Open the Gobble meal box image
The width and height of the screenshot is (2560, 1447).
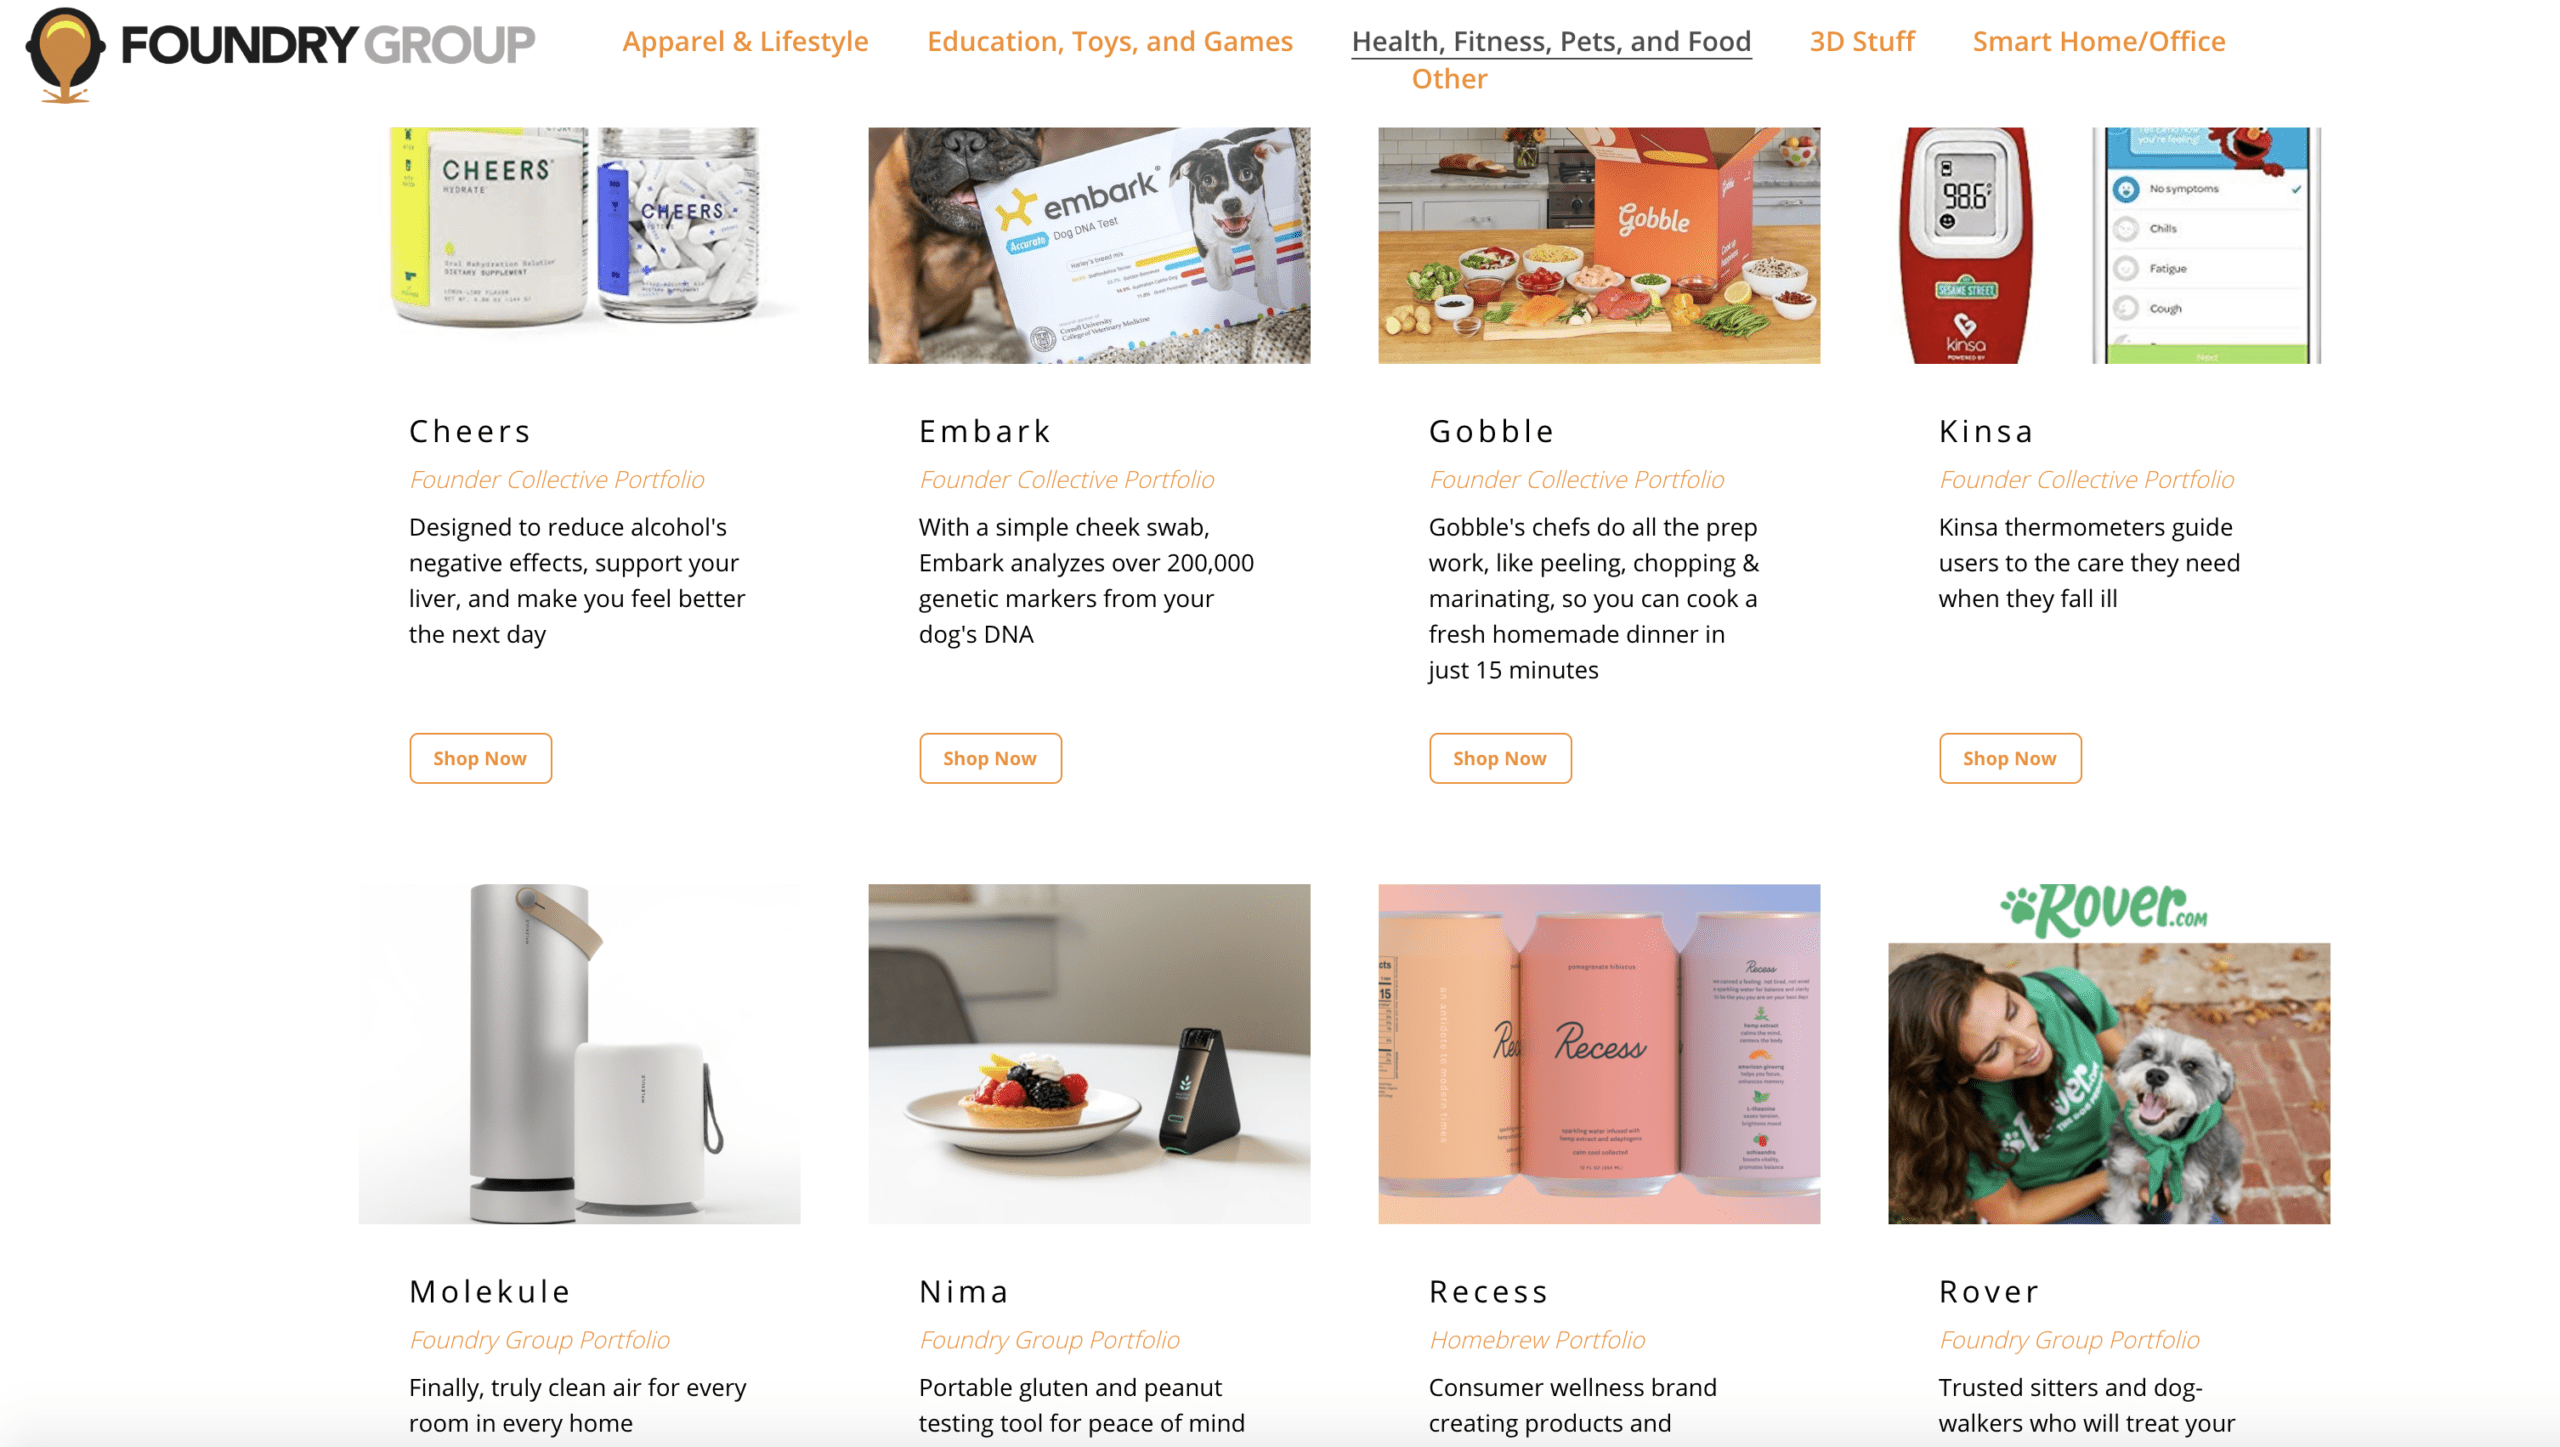pyautogui.click(x=1599, y=245)
